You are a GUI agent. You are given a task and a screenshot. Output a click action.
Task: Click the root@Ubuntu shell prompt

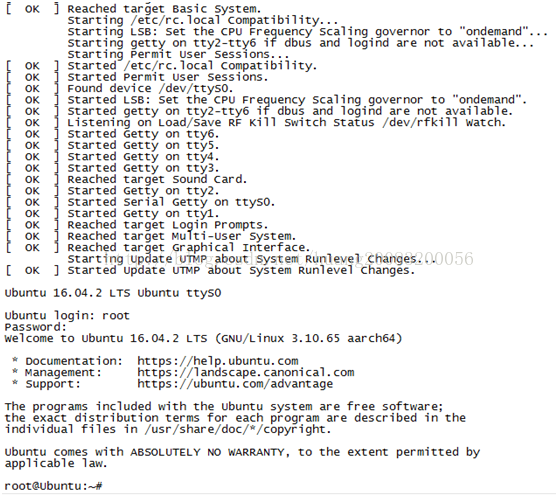pos(54,486)
